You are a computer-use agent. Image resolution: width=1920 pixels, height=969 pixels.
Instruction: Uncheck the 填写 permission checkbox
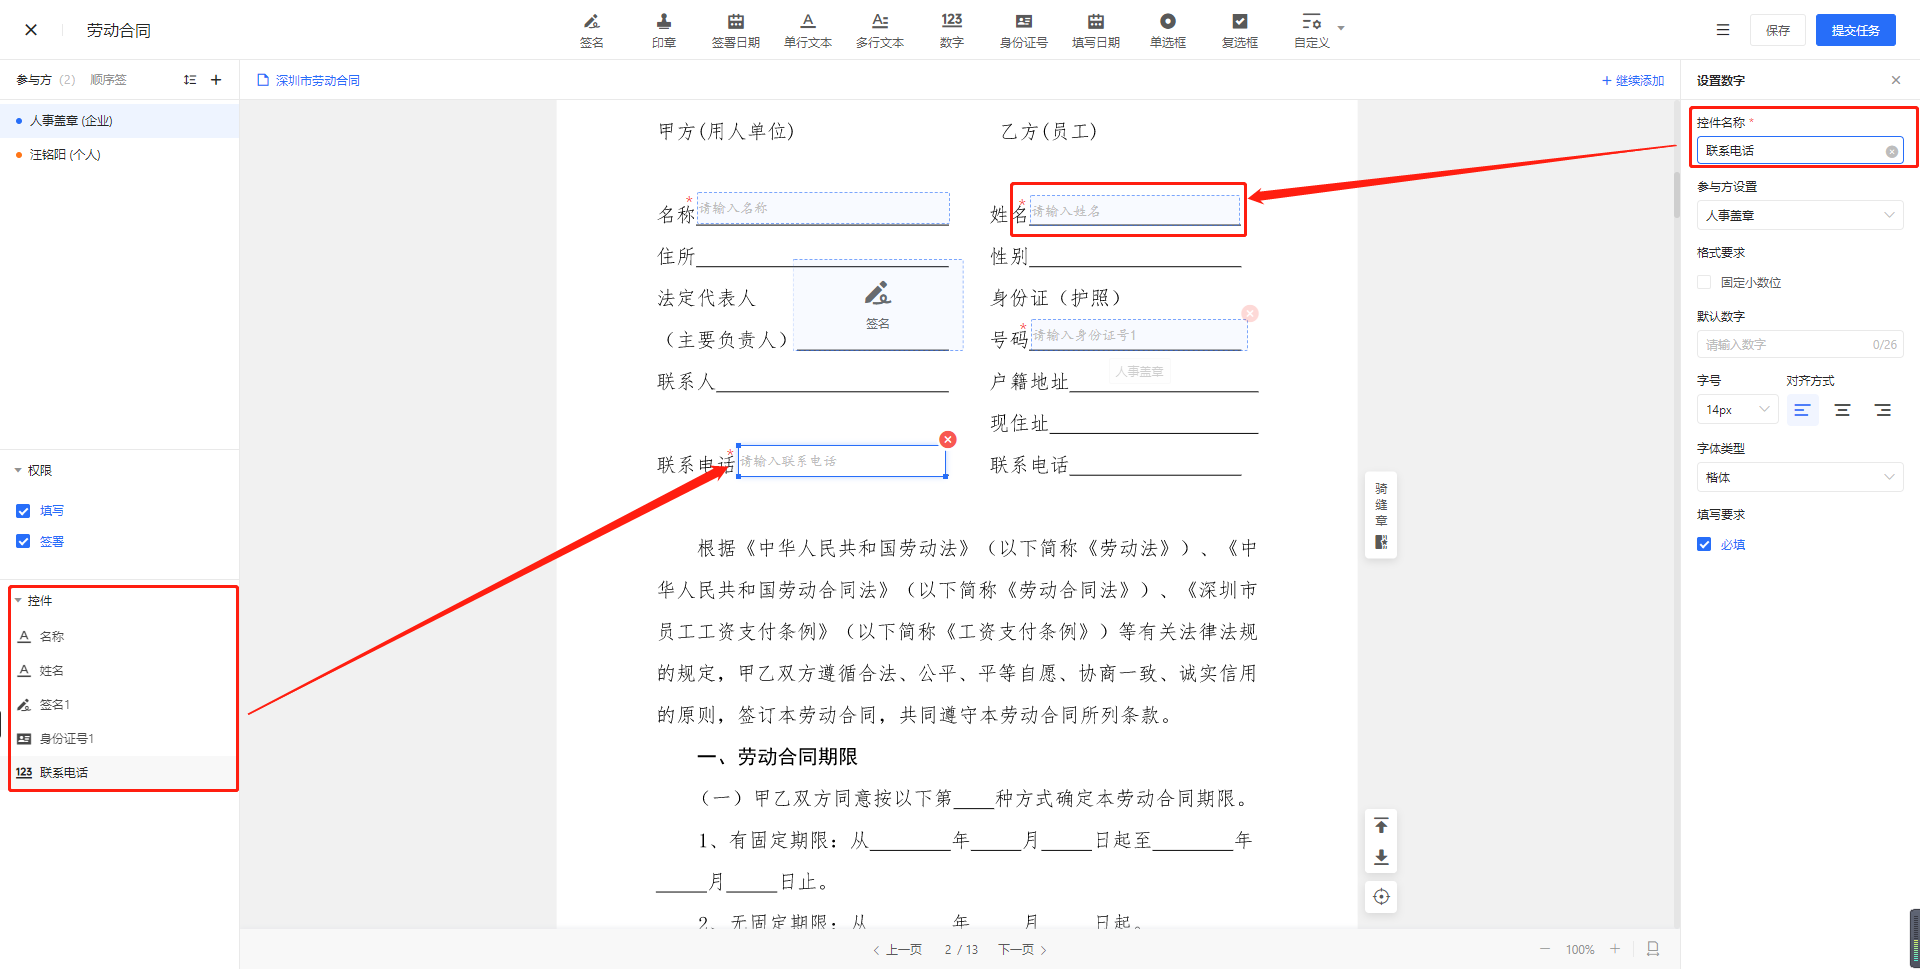23,511
